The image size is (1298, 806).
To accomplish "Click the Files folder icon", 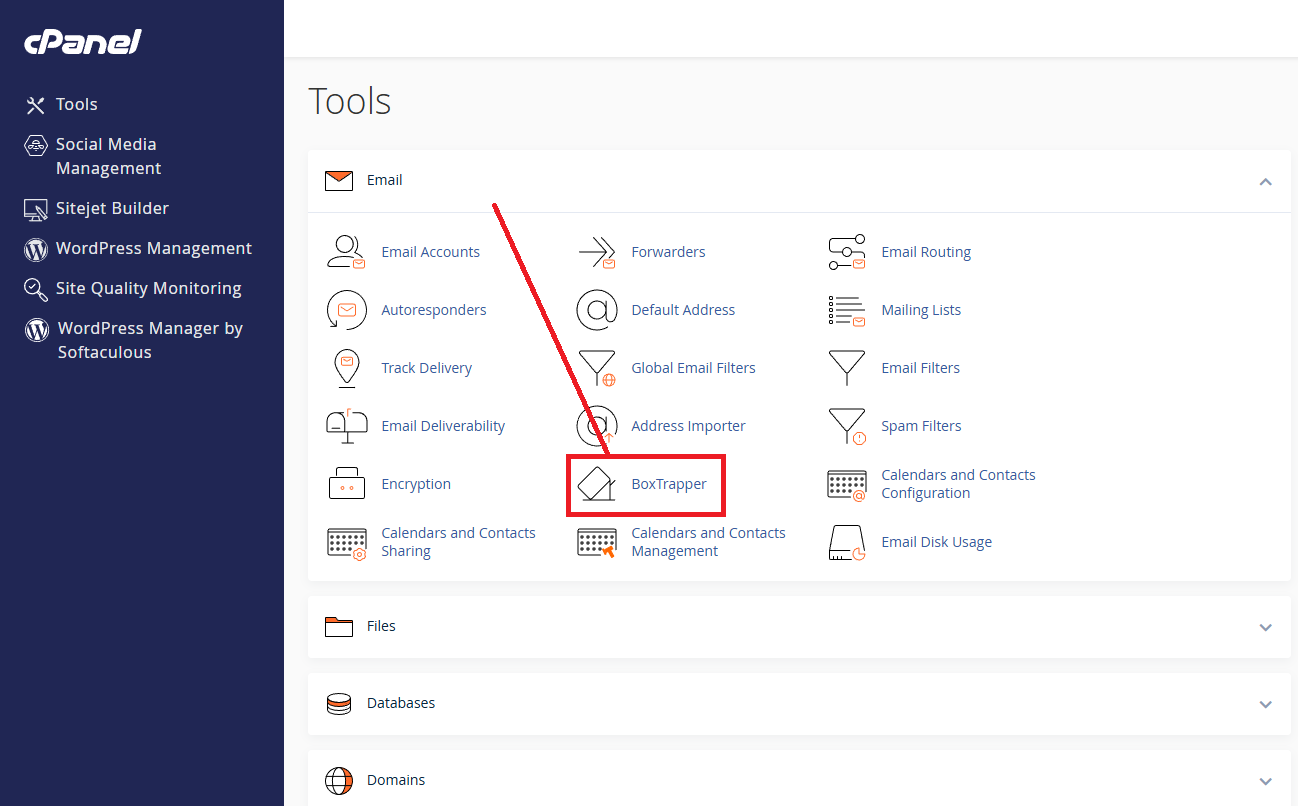I will pyautogui.click(x=340, y=627).
